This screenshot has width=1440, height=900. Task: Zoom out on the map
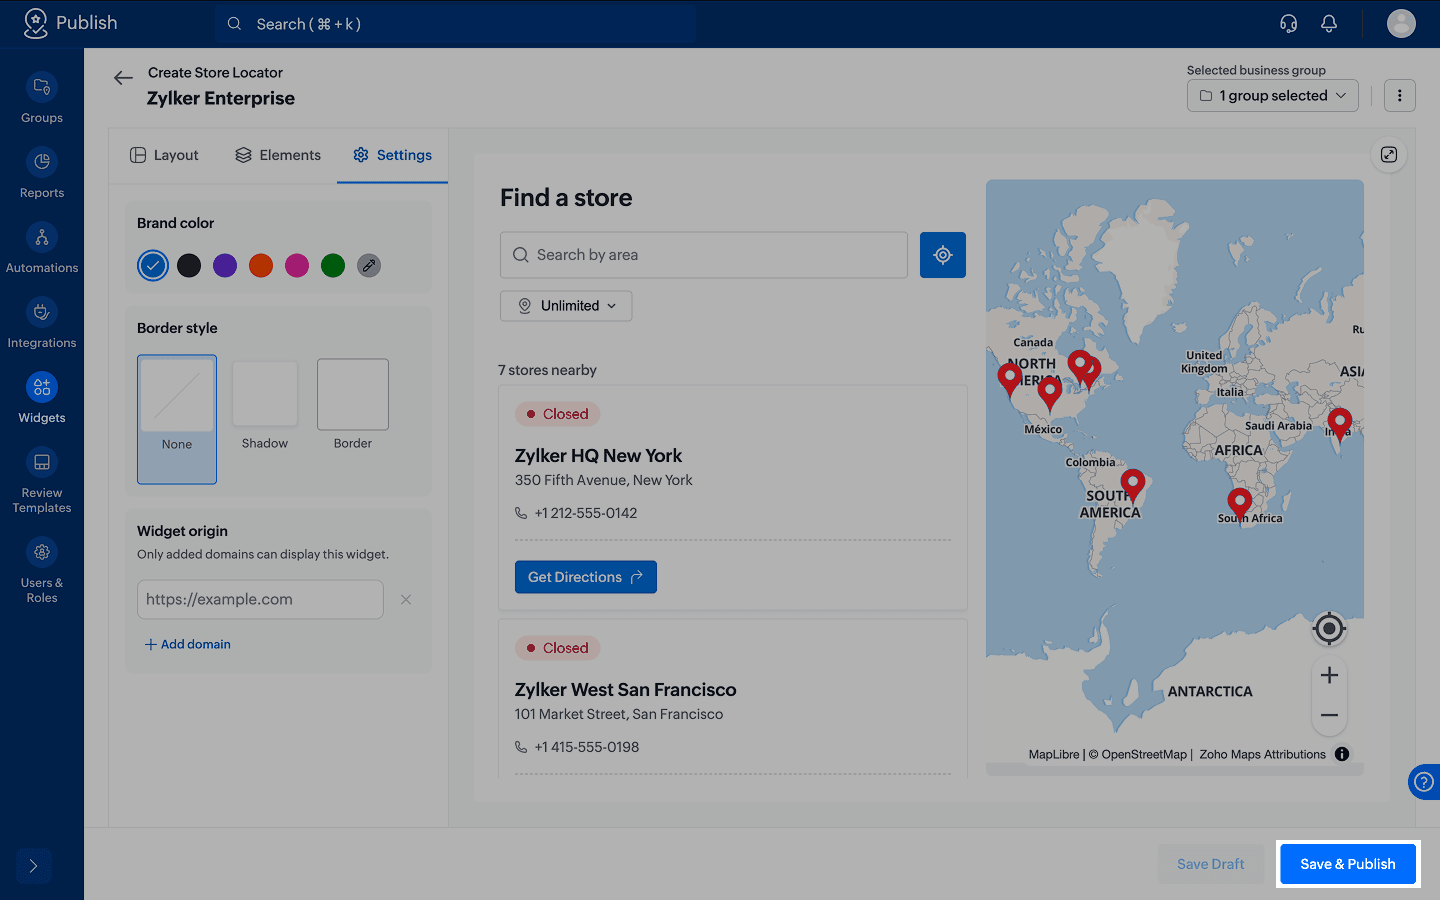click(x=1329, y=715)
